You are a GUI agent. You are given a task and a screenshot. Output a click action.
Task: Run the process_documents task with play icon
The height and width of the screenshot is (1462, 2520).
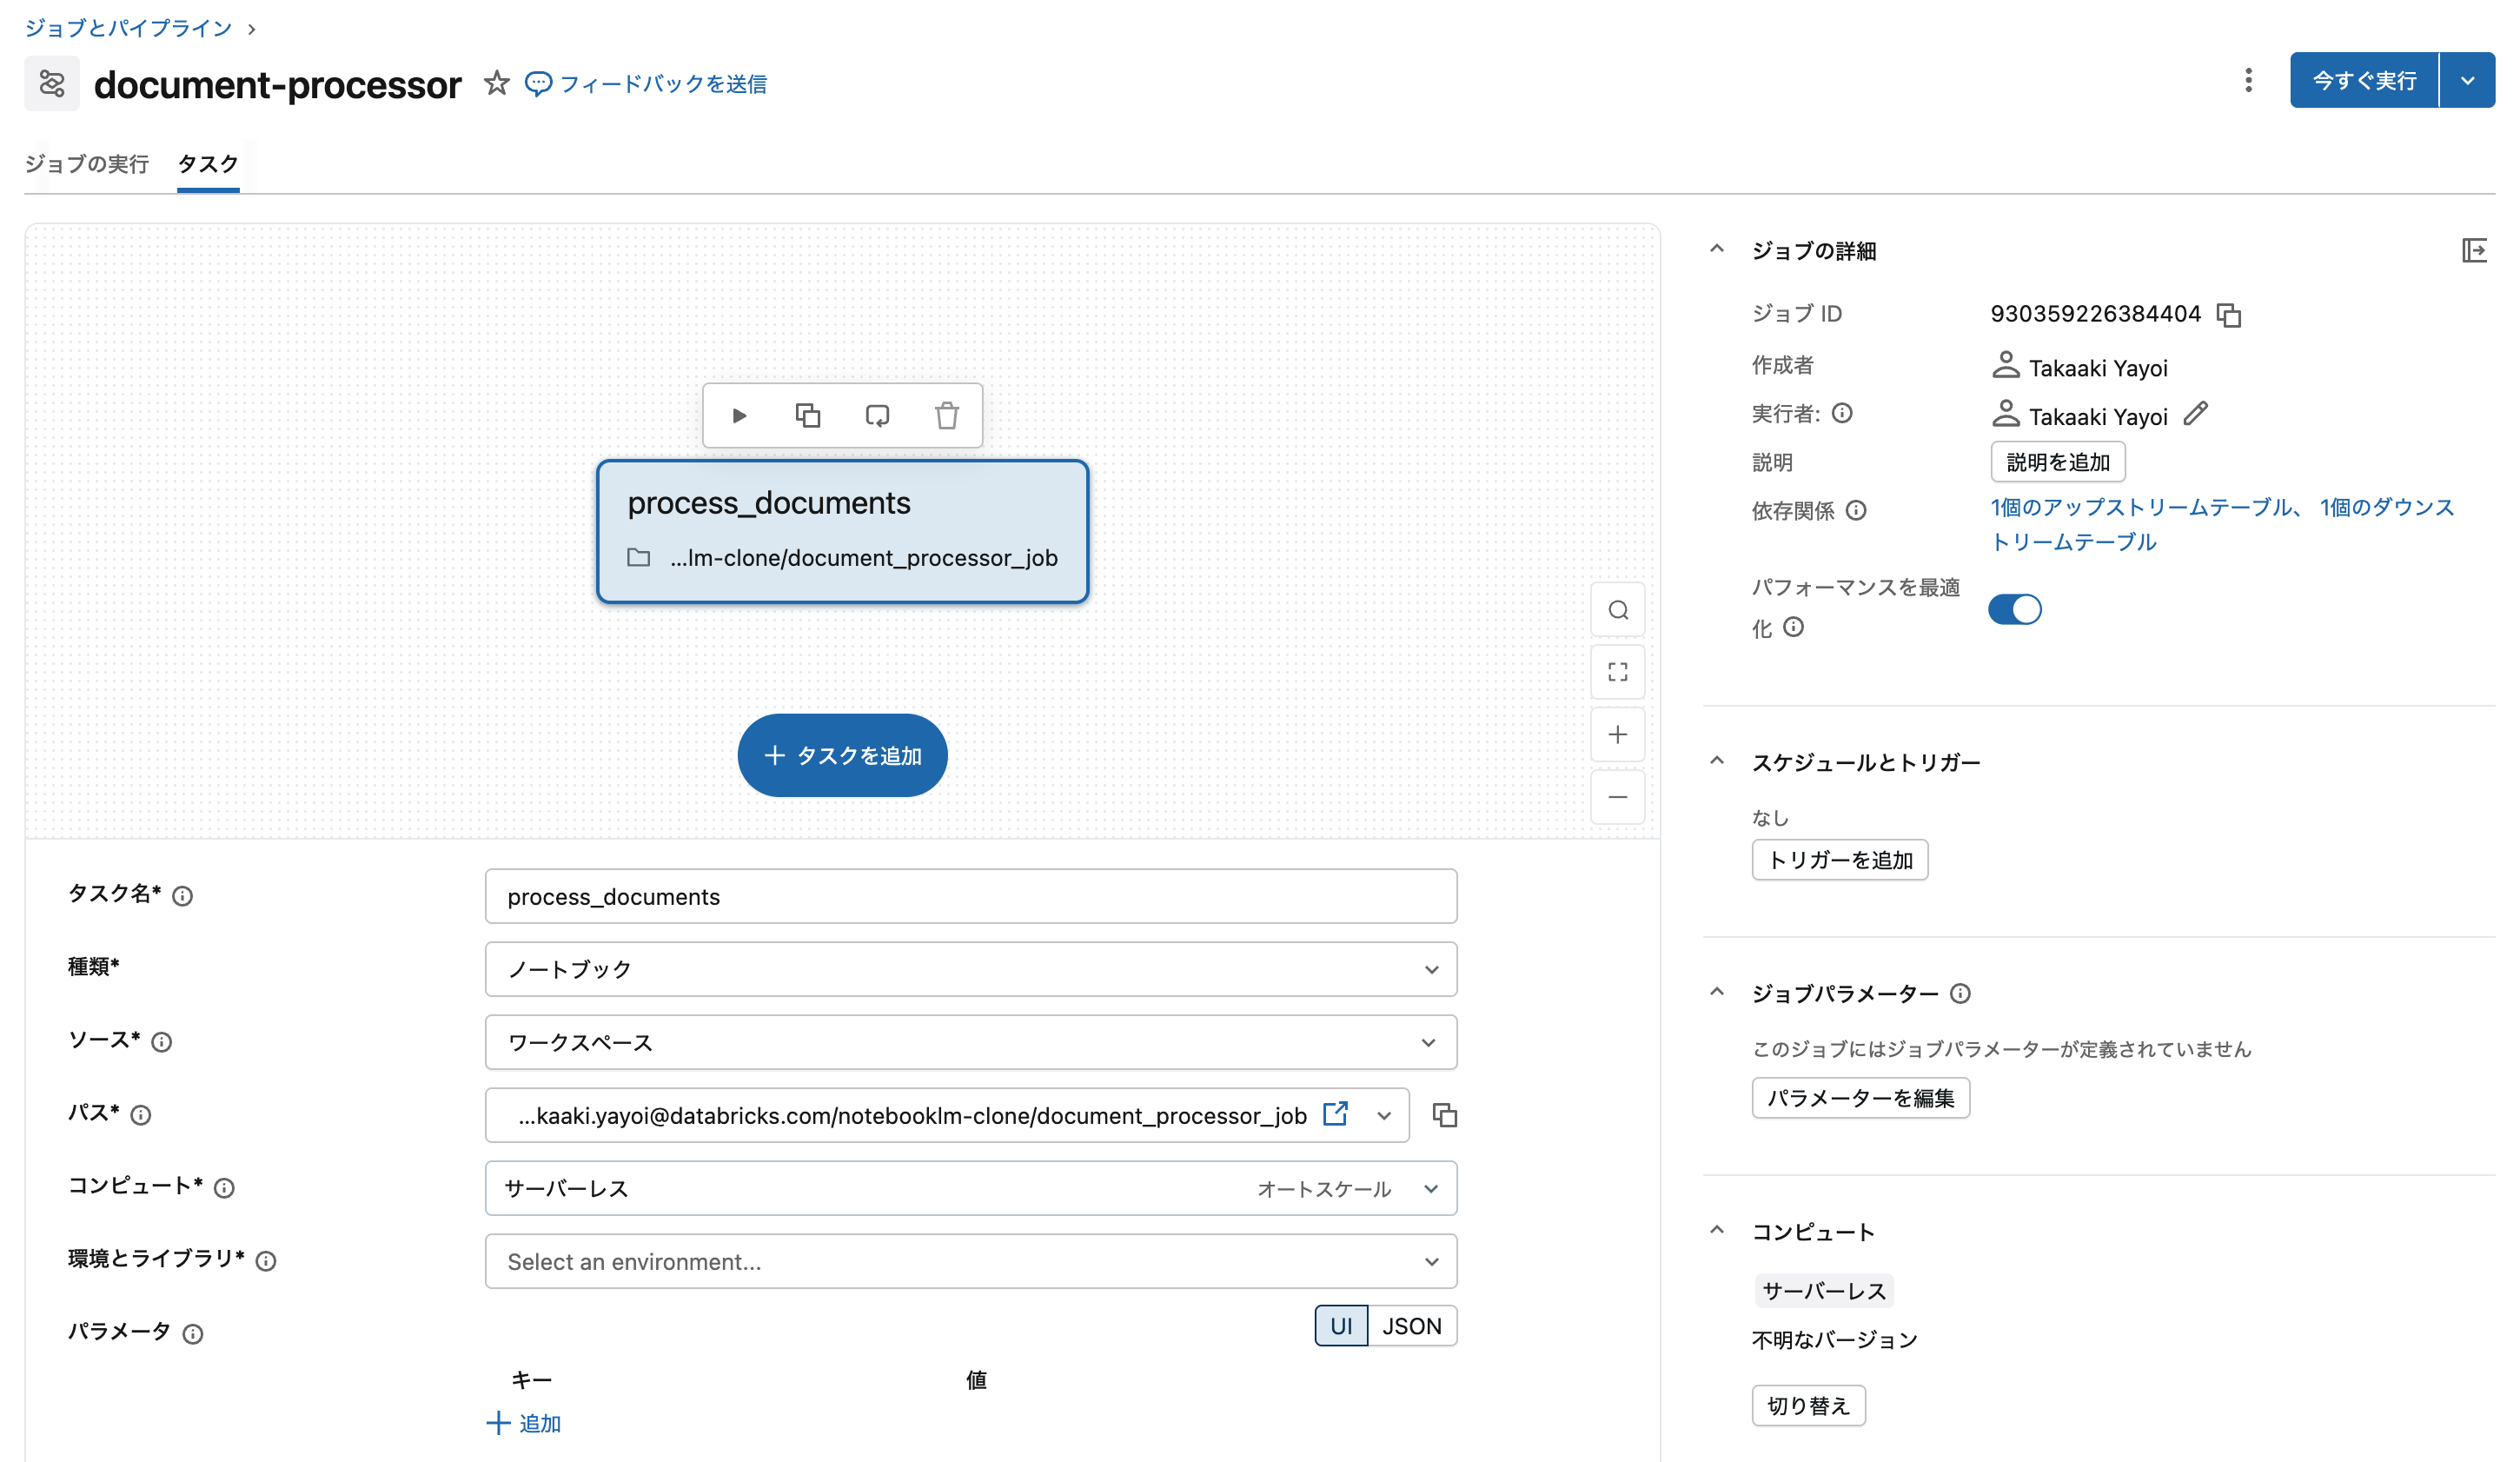click(739, 415)
